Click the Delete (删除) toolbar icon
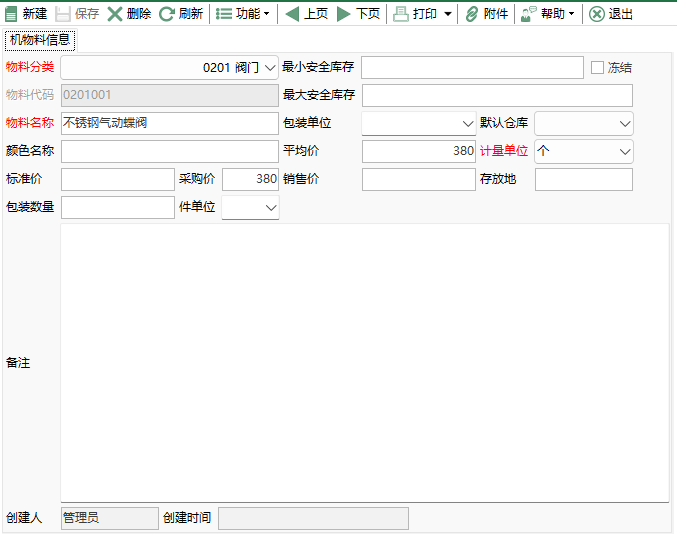677x536 pixels. [x=116, y=14]
